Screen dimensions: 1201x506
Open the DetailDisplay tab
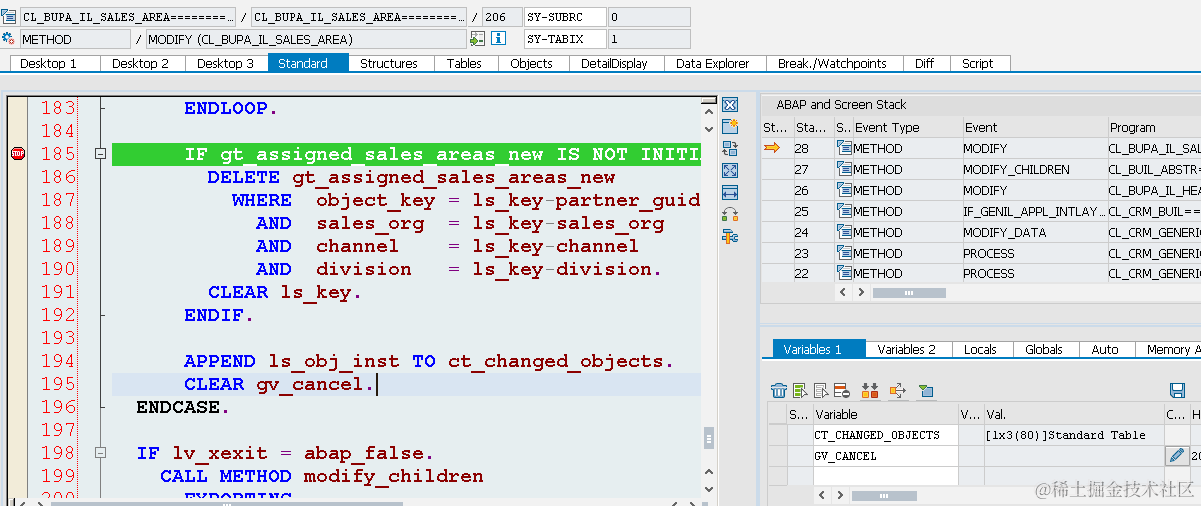click(x=615, y=63)
